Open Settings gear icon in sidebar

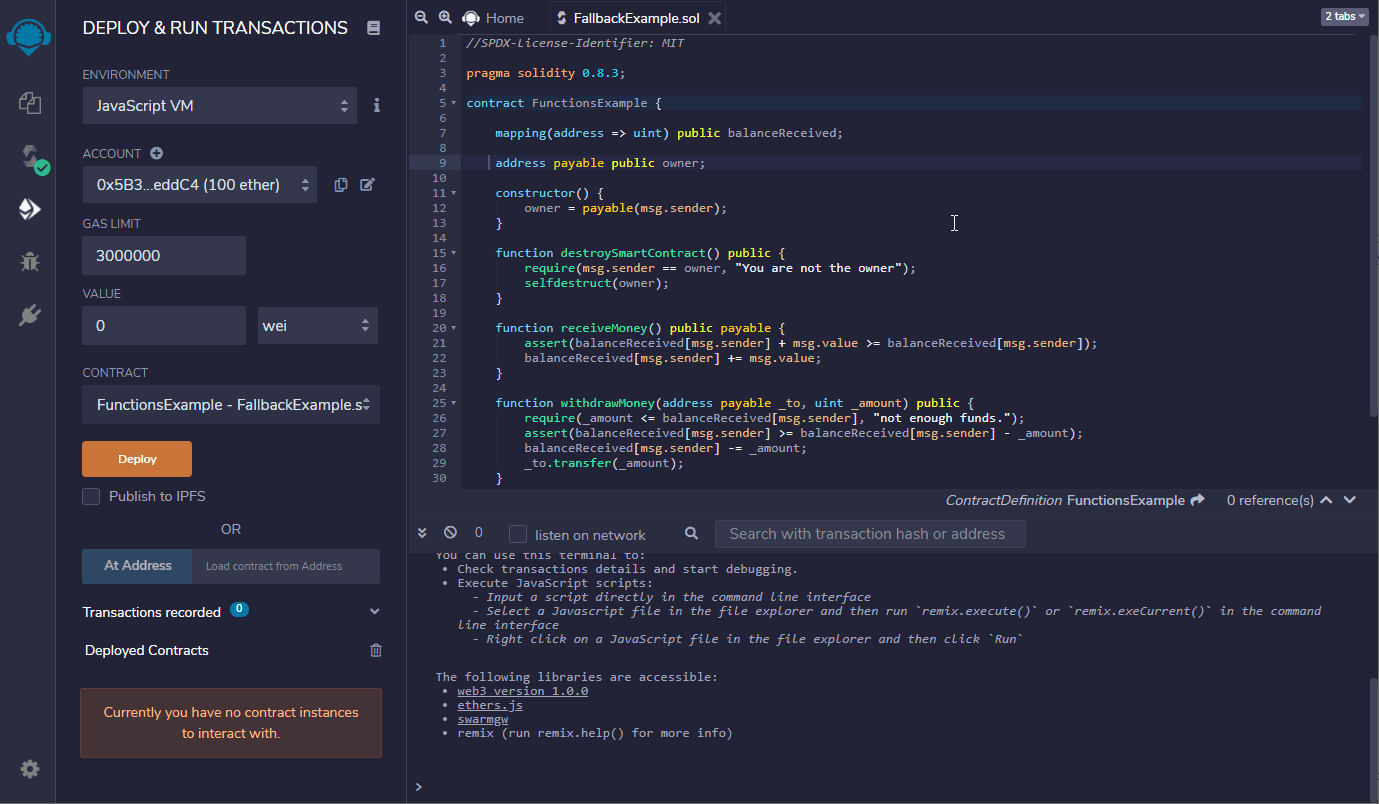tap(30, 769)
